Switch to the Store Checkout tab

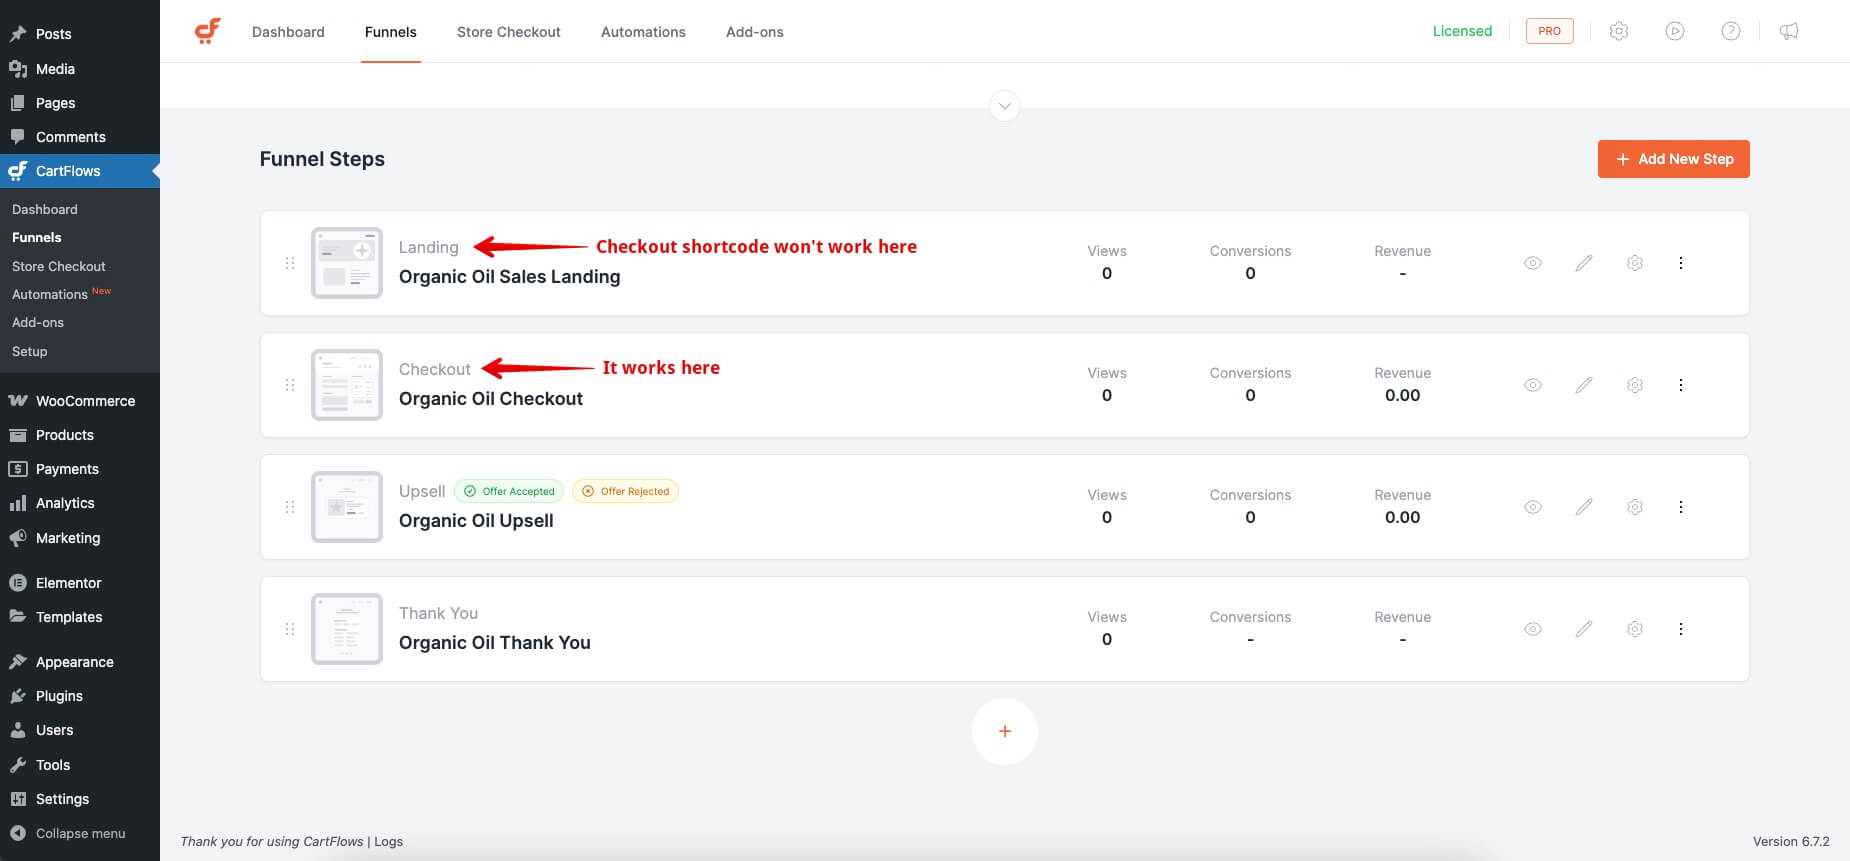tap(509, 32)
